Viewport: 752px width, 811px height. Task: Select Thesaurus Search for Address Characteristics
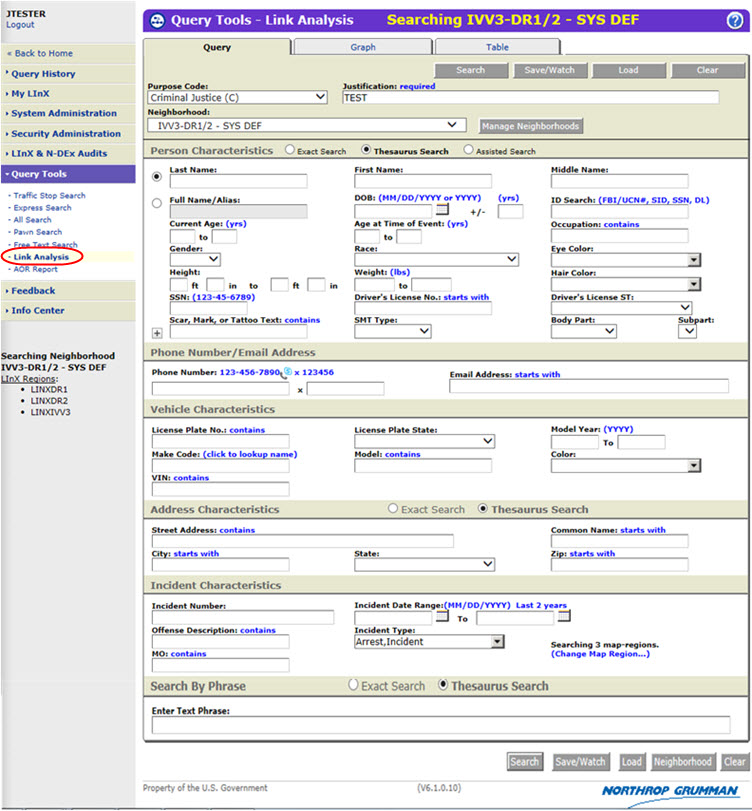pyautogui.click(x=483, y=508)
